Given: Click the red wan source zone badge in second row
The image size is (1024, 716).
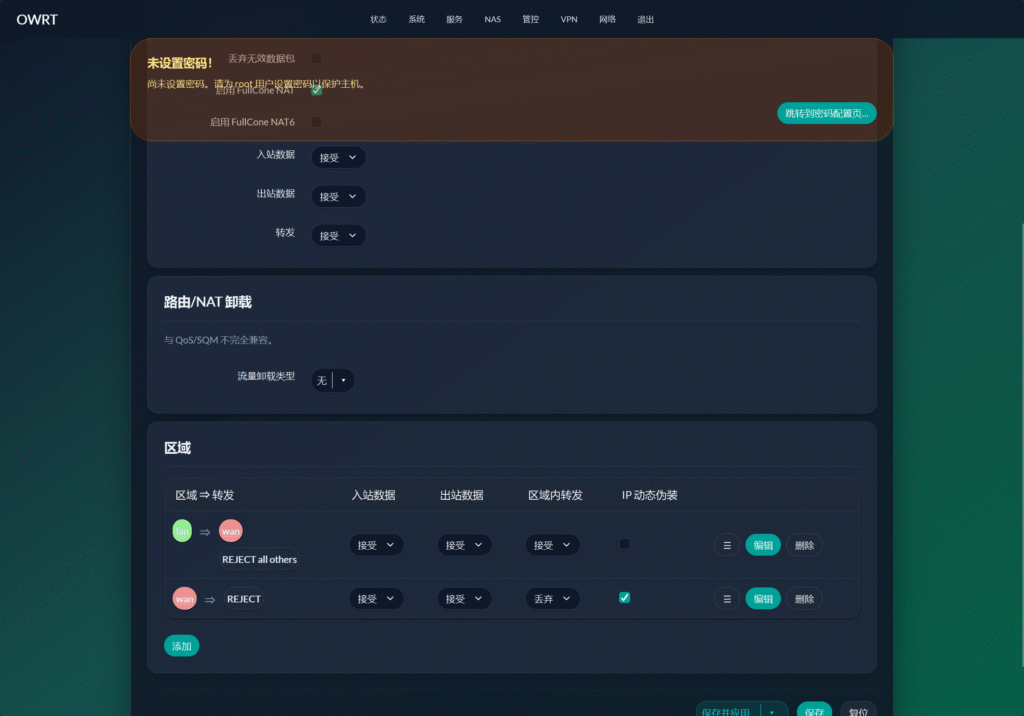Looking at the screenshot, I should (x=184, y=599).
